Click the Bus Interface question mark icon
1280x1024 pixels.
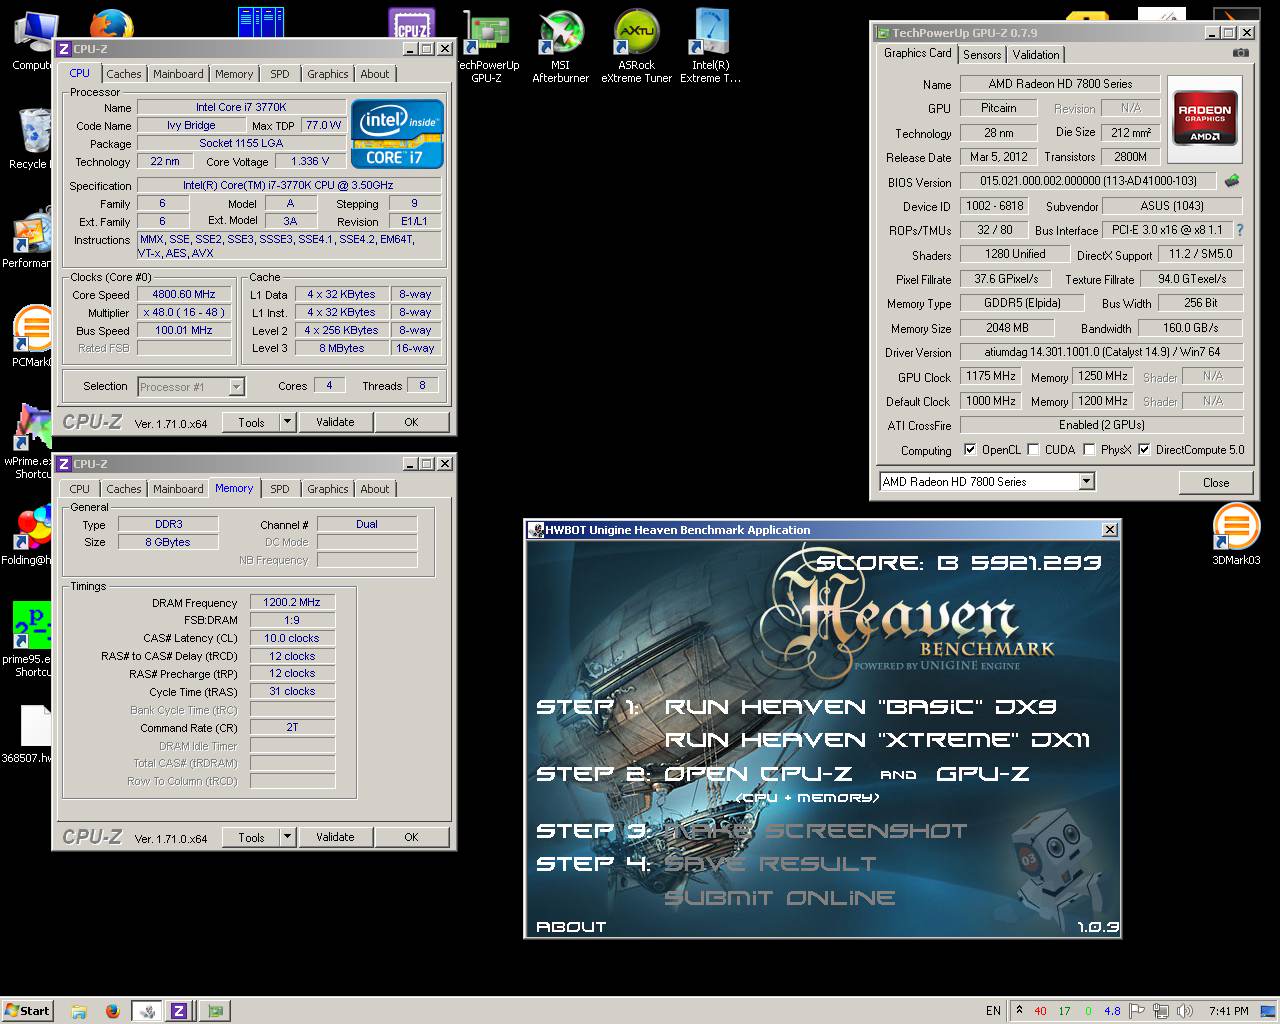1239,230
